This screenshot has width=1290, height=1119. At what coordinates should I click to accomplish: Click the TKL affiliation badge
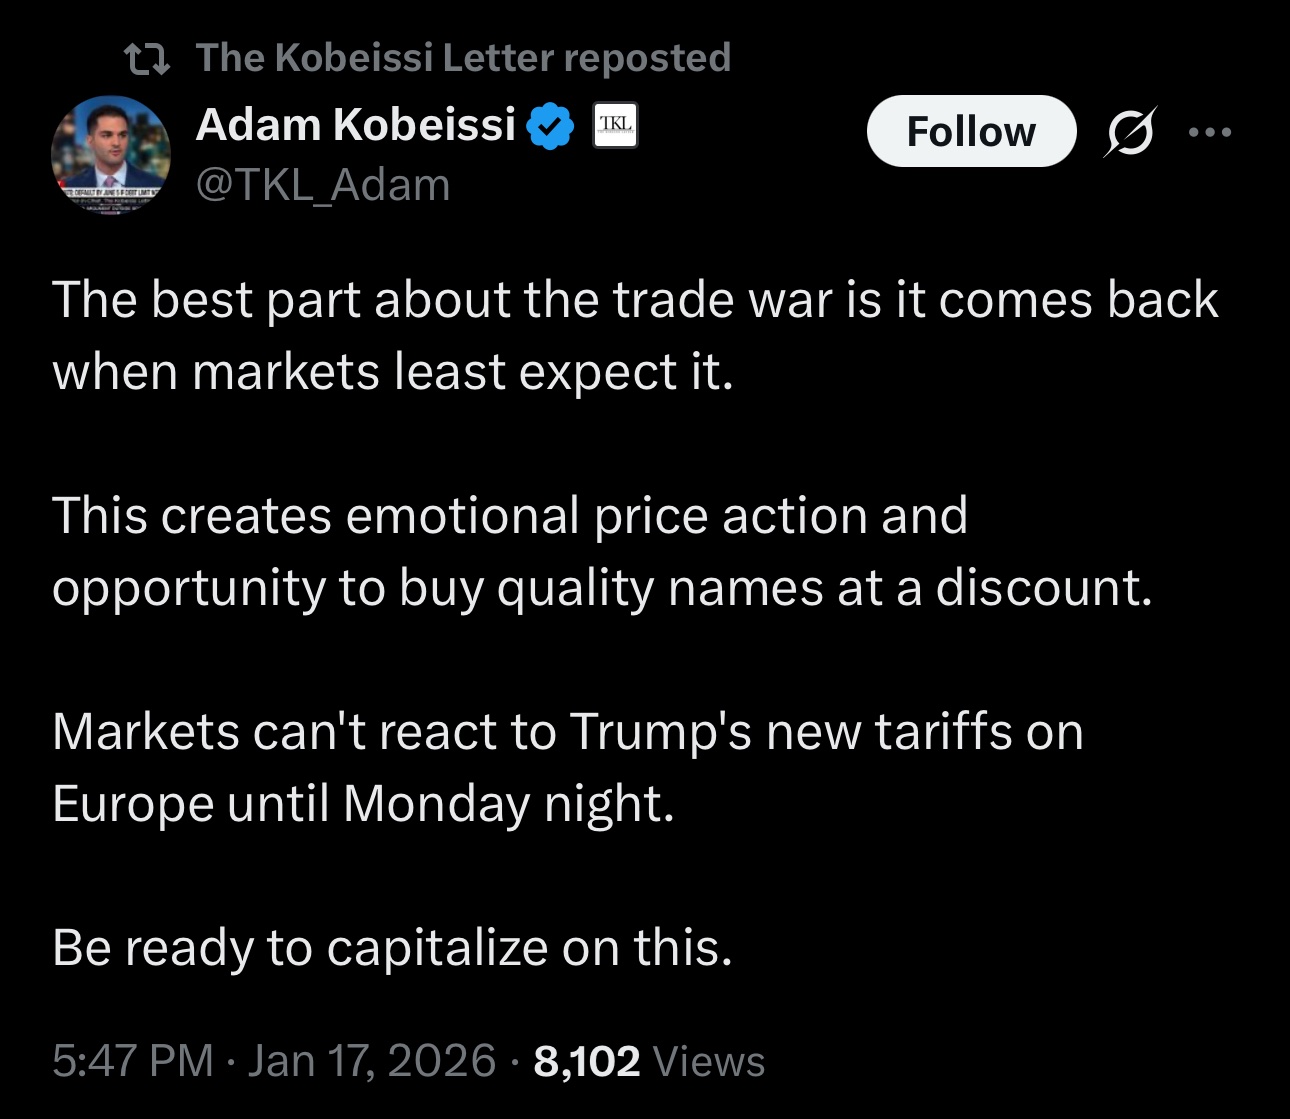click(615, 125)
